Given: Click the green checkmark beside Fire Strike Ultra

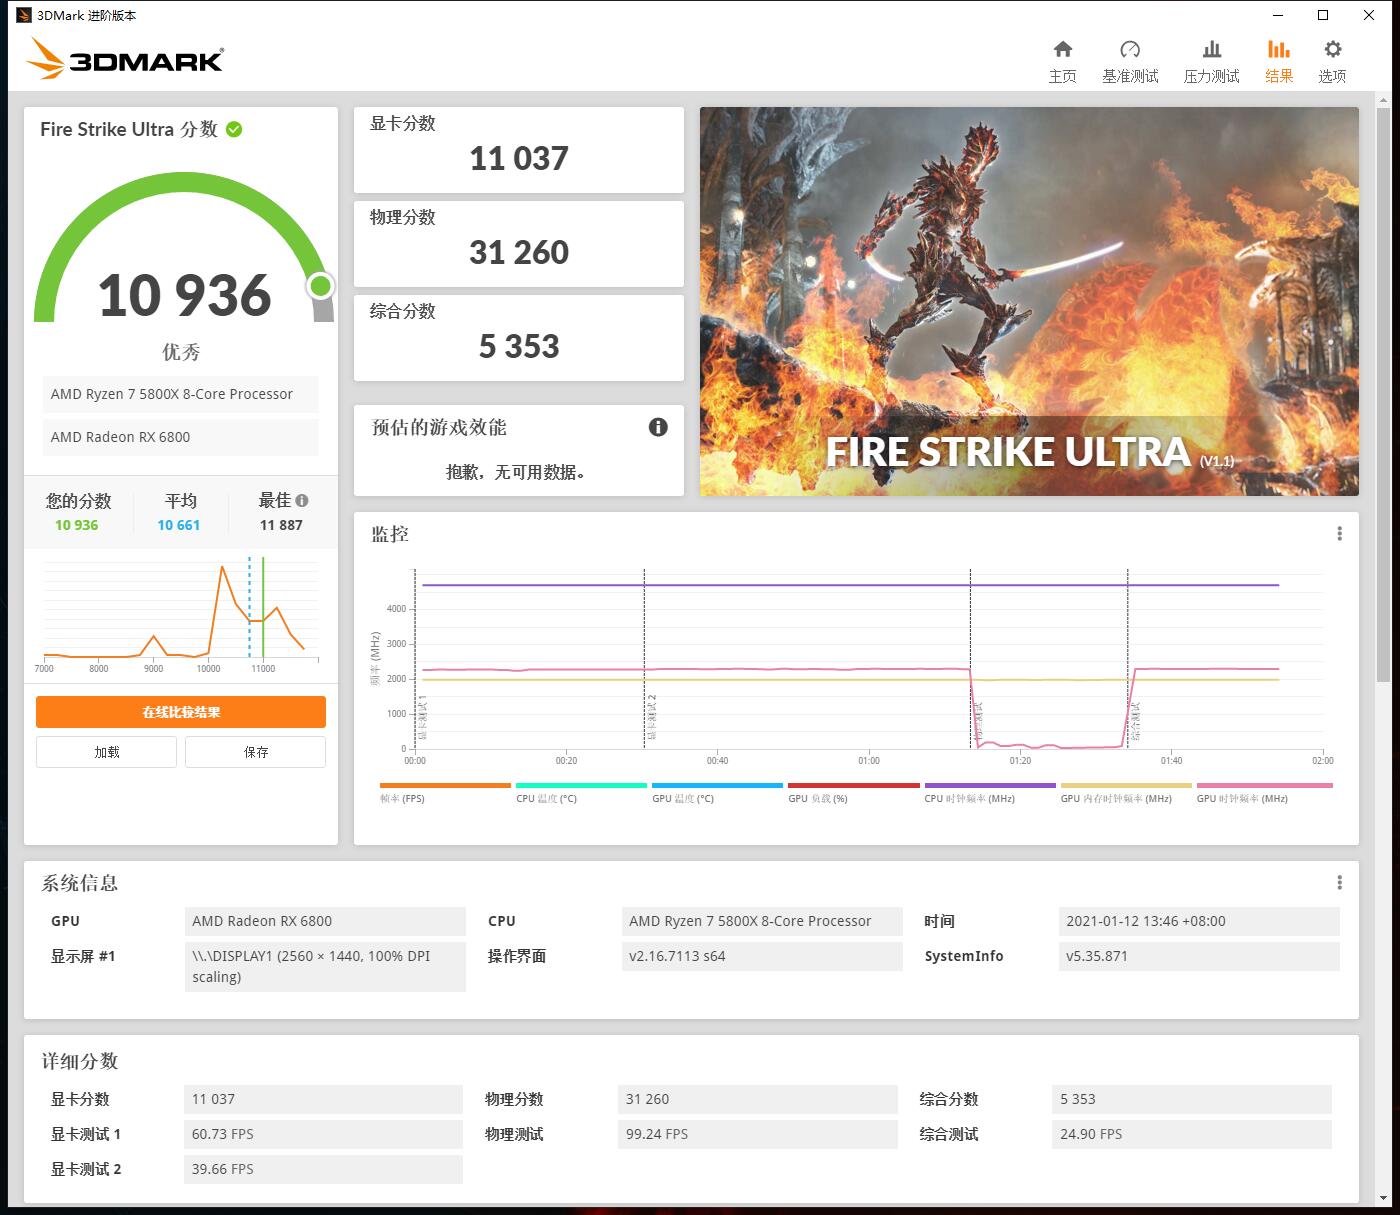Looking at the screenshot, I should click(x=233, y=129).
